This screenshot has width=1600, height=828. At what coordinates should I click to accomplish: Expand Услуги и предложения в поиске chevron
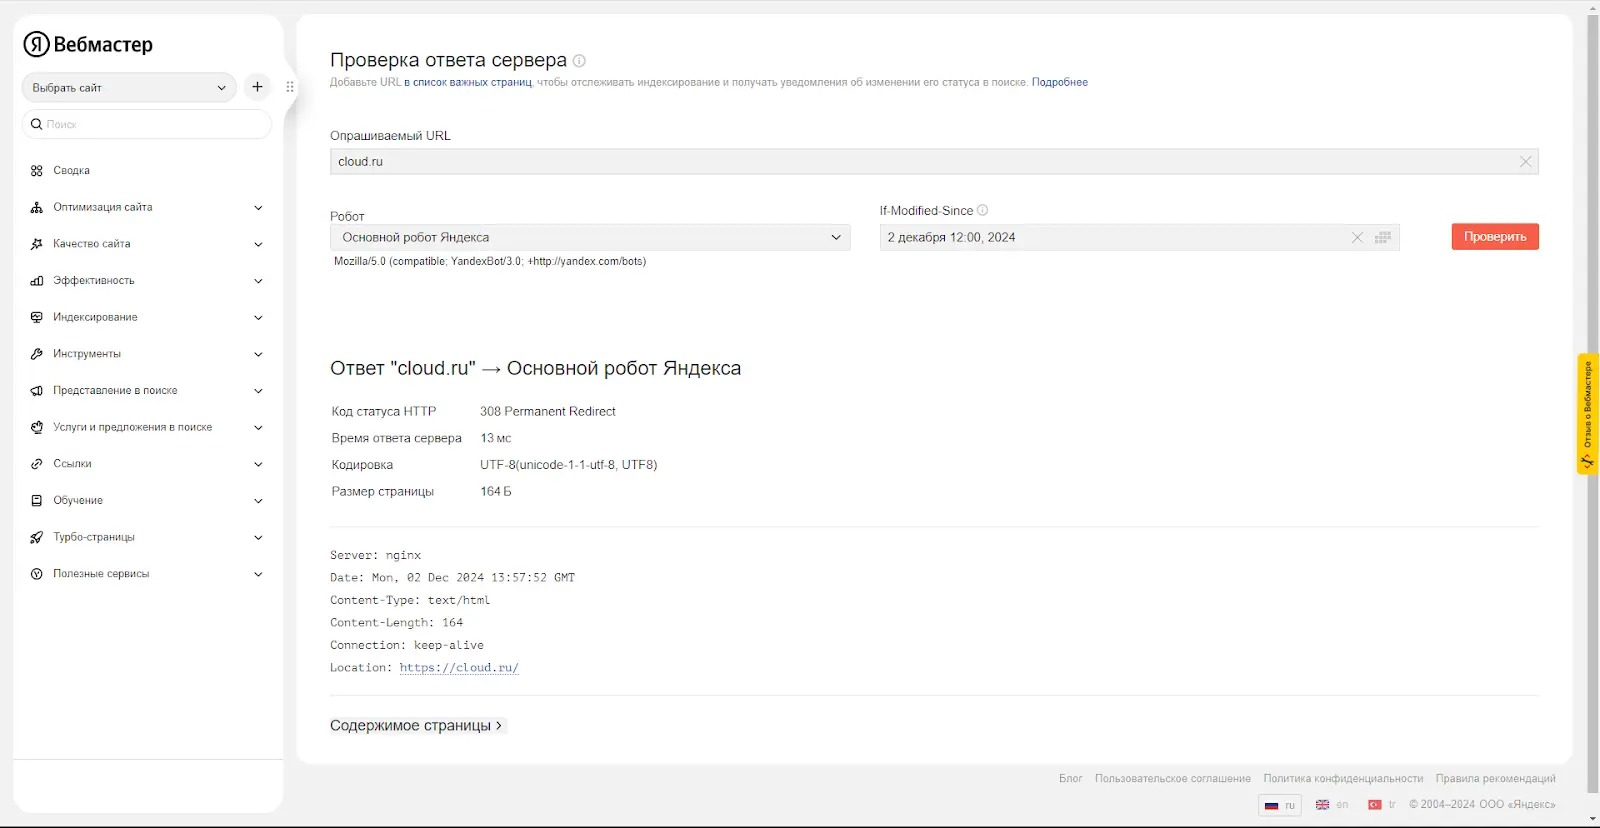pos(258,428)
